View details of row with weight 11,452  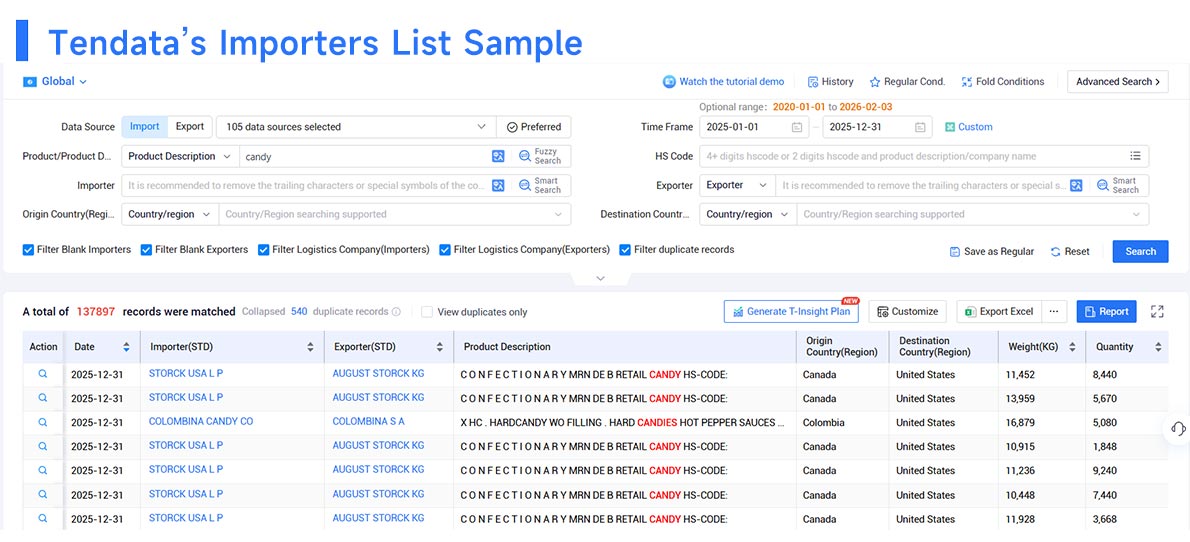[43, 374]
